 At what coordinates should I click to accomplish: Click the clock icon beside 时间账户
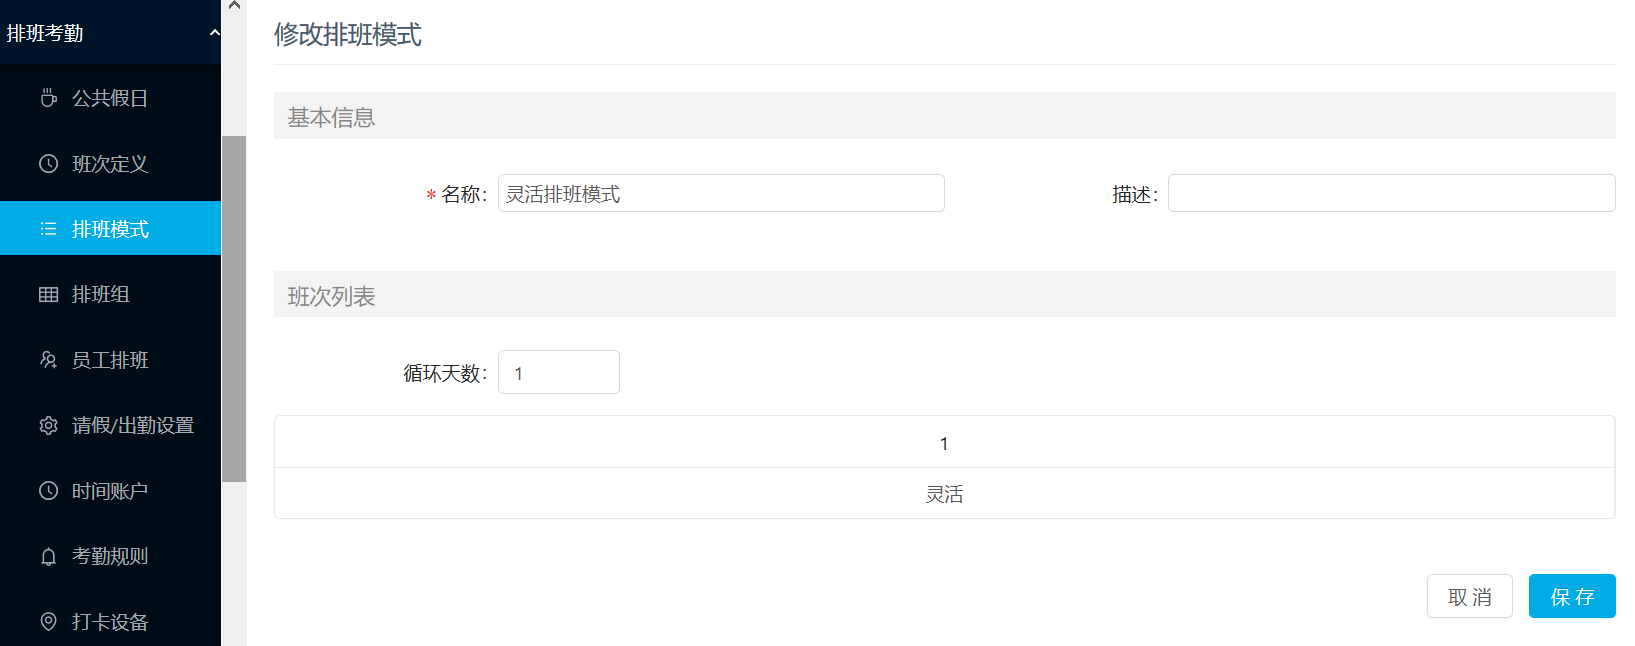[x=48, y=491]
